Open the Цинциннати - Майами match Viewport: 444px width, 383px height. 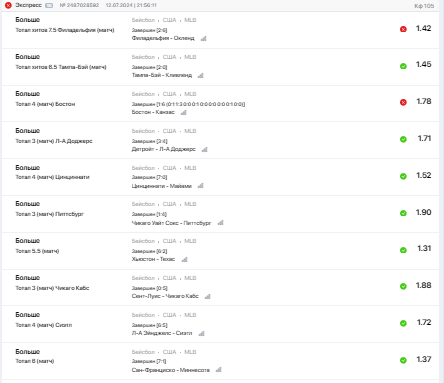(x=162, y=186)
